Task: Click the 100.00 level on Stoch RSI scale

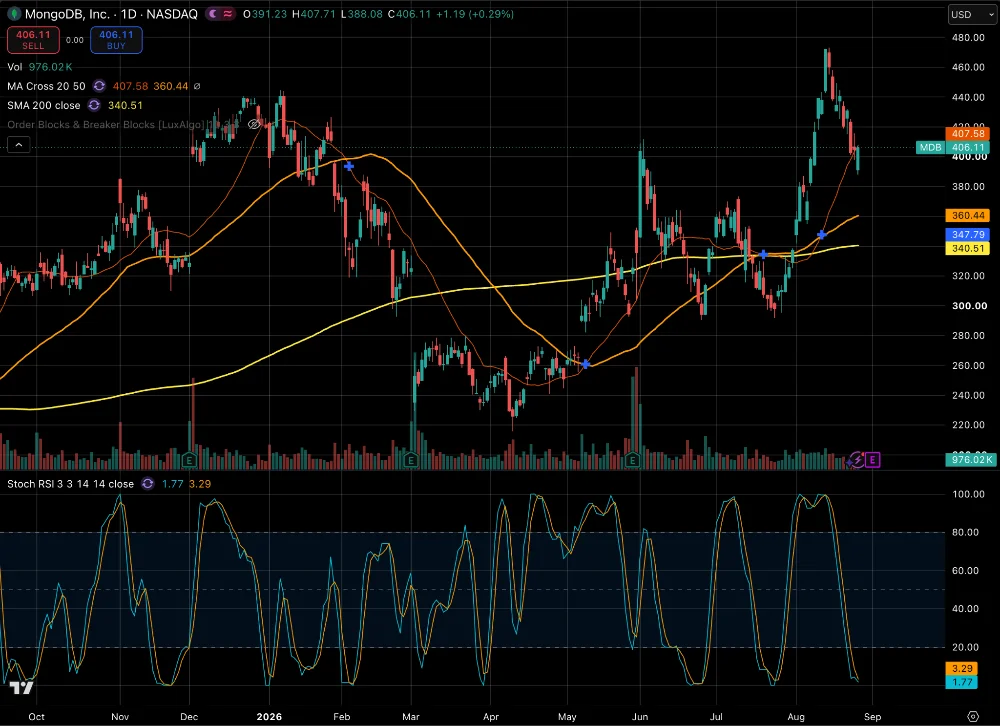Action: 968,494
